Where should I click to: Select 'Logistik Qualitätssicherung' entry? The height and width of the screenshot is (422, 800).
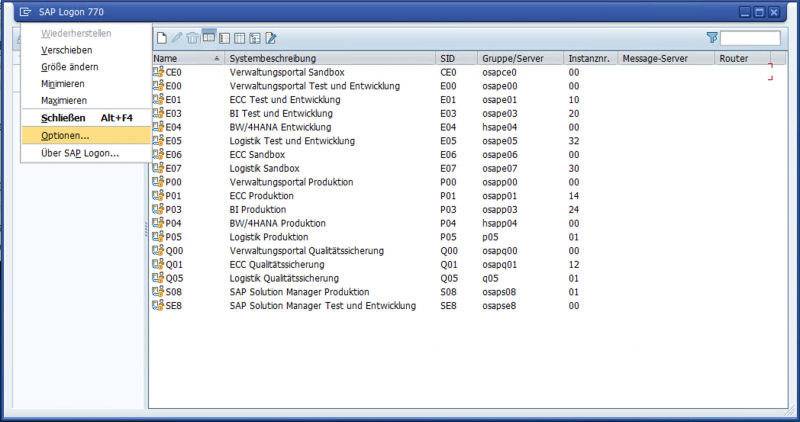point(284,279)
